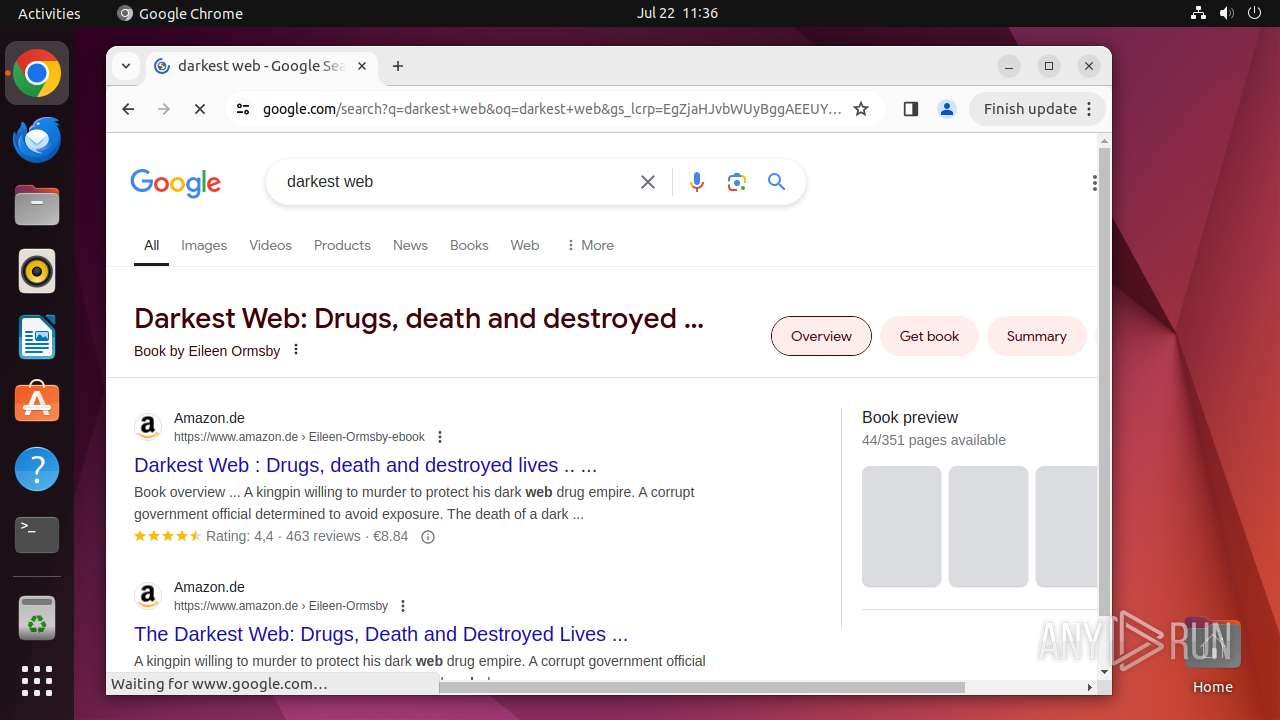Open the Chrome profile avatar

(x=947, y=109)
